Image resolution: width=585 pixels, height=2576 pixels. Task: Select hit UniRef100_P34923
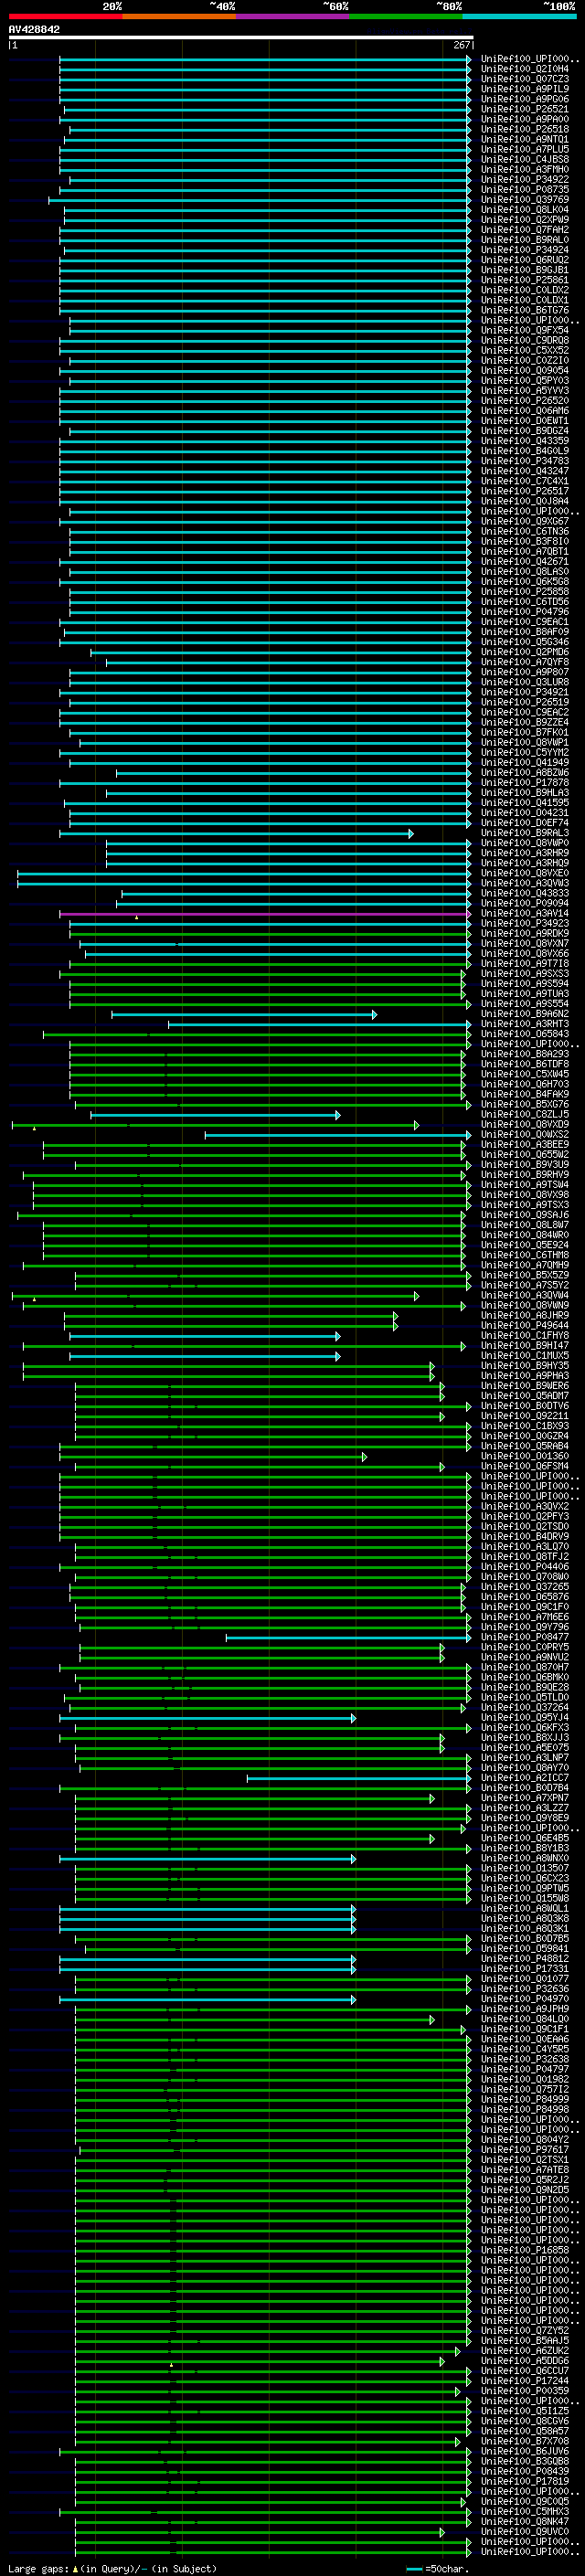[x=525, y=923]
